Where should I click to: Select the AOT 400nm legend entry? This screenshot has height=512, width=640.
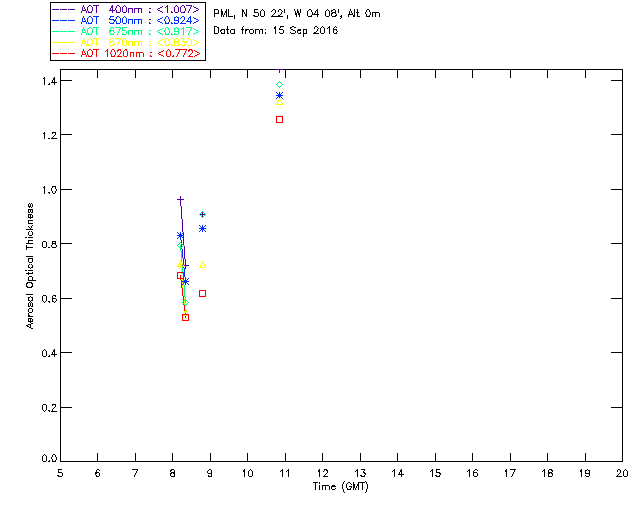(x=127, y=9)
